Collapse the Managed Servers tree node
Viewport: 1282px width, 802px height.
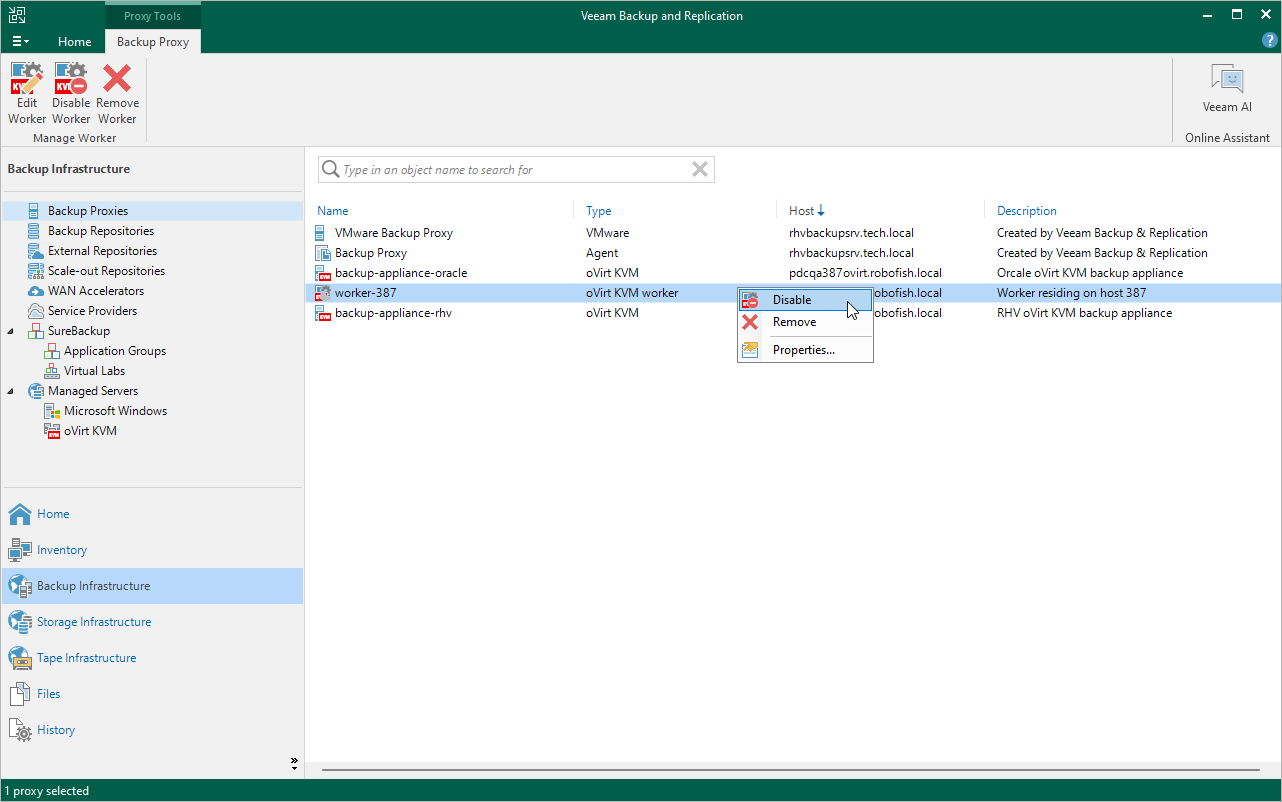[x=11, y=391]
